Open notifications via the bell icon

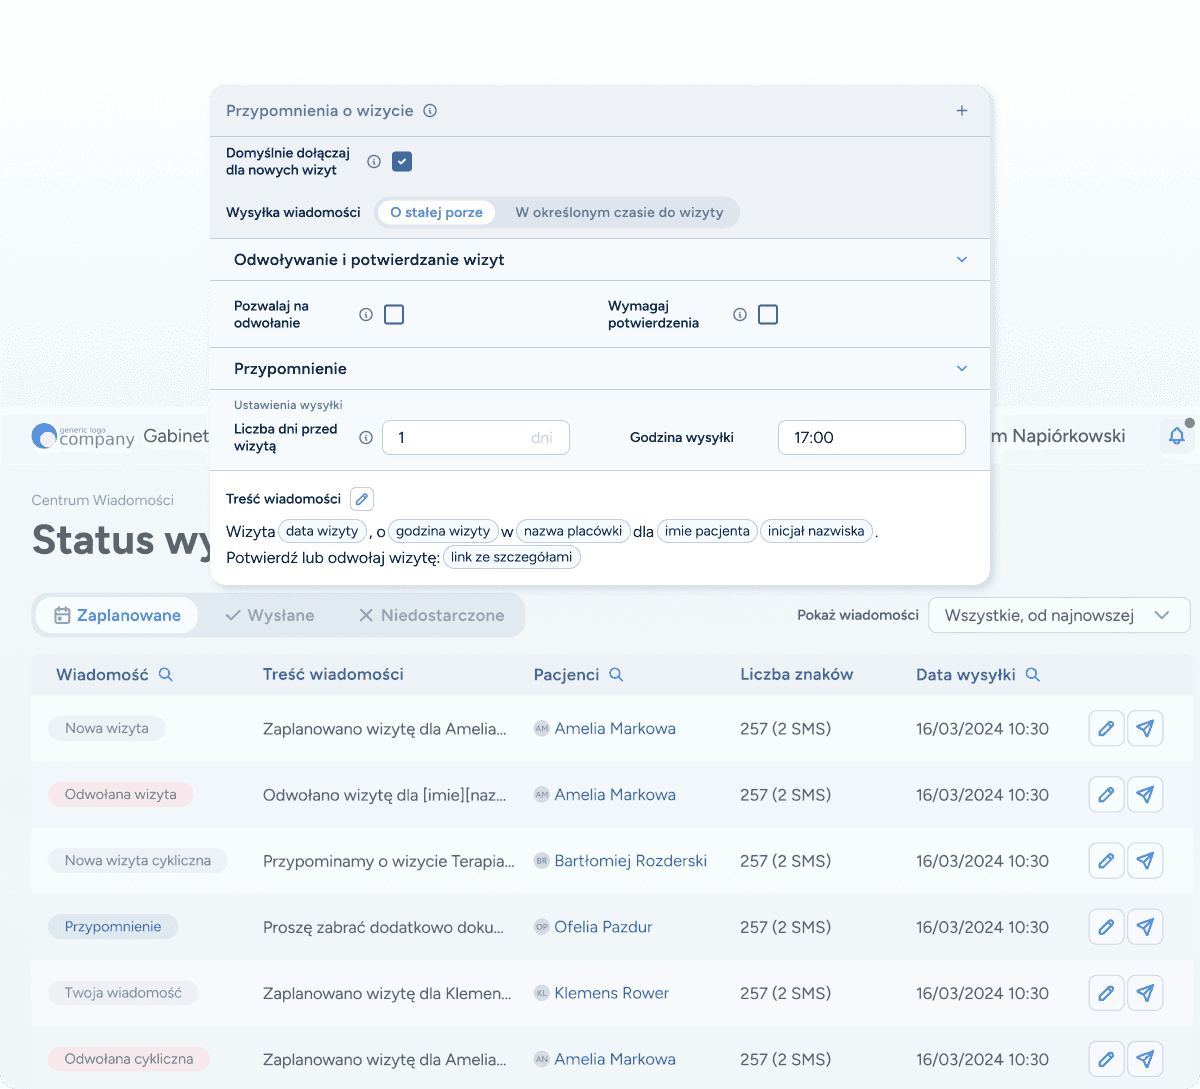(1177, 436)
